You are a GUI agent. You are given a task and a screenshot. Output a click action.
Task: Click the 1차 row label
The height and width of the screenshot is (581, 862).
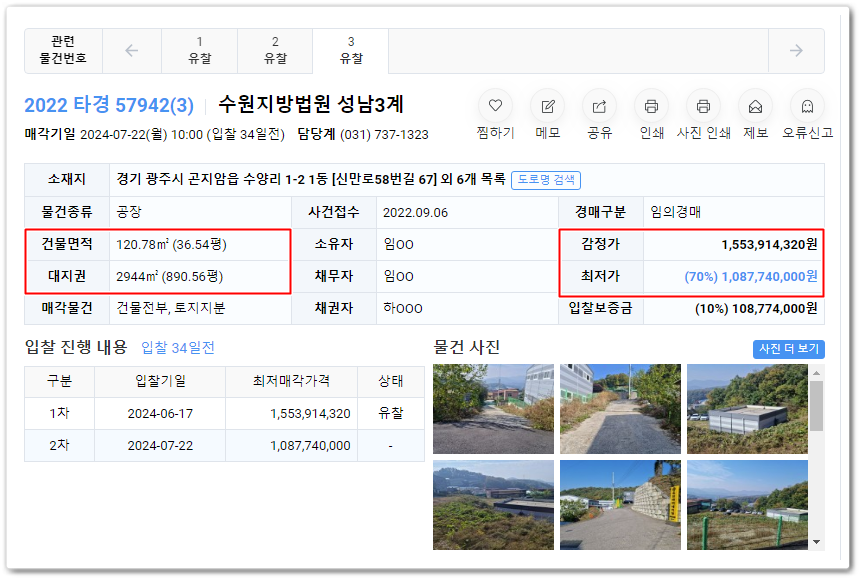(x=59, y=413)
